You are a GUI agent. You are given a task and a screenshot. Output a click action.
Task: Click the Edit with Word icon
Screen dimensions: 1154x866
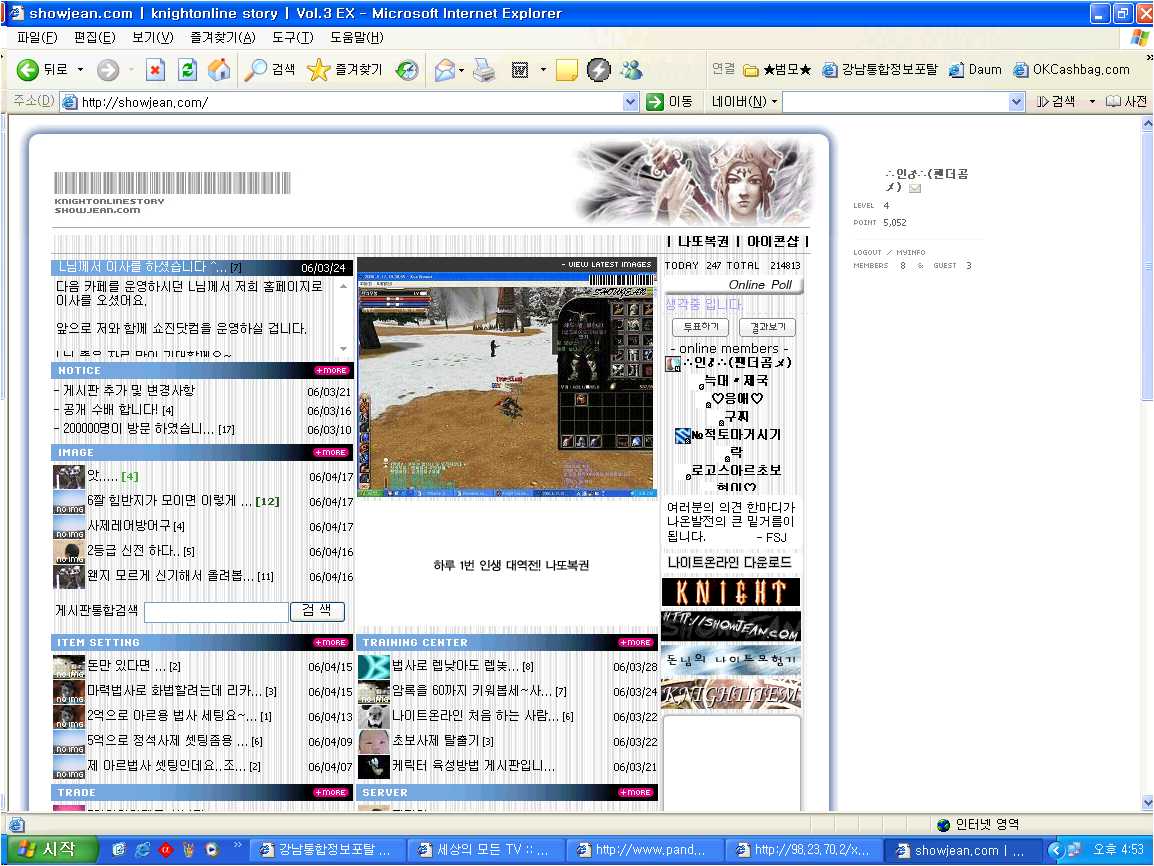[x=520, y=70]
